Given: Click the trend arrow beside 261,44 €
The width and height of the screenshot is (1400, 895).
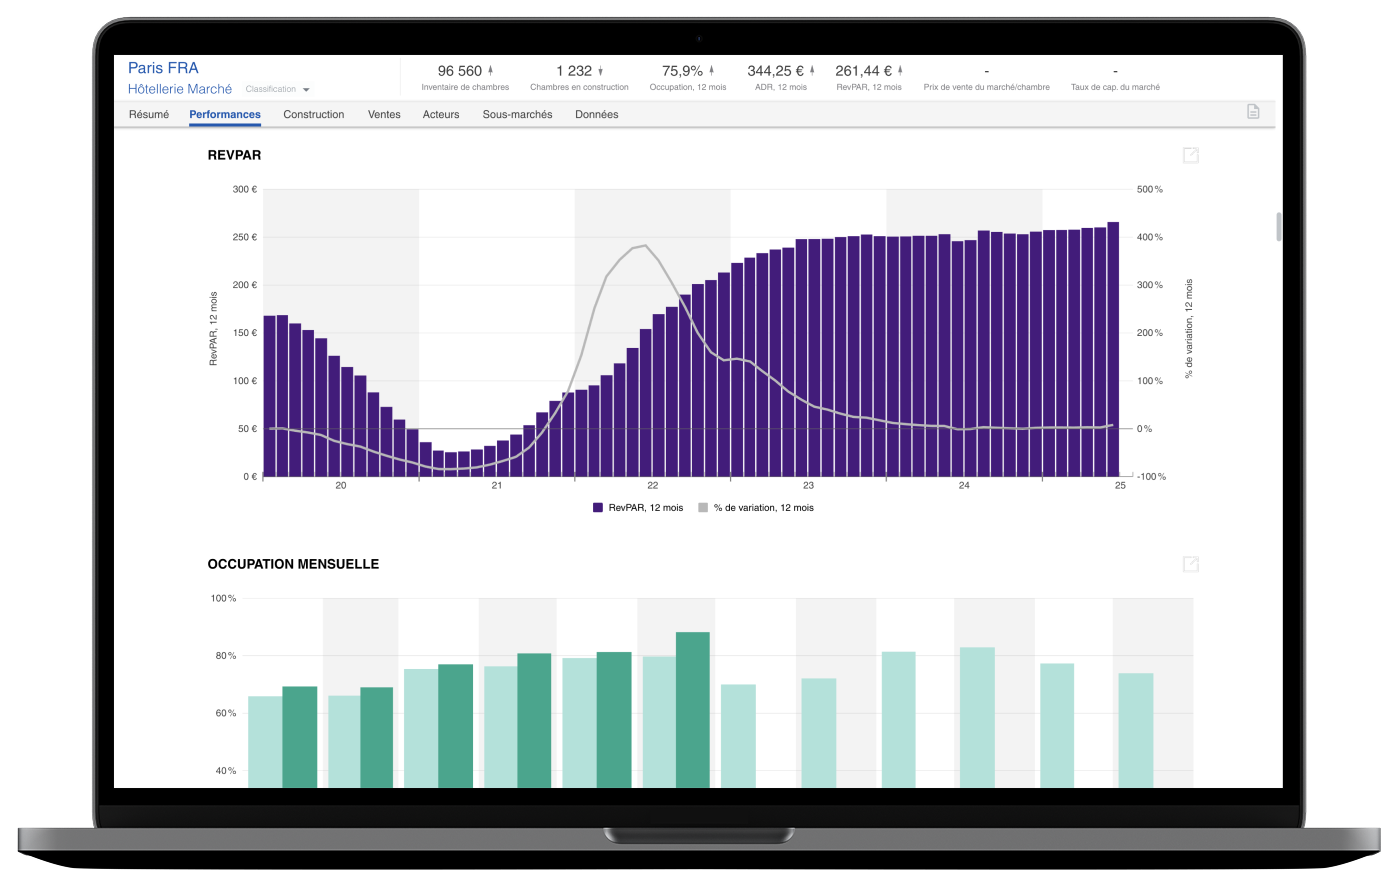Looking at the screenshot, I should tap(900, 71).
